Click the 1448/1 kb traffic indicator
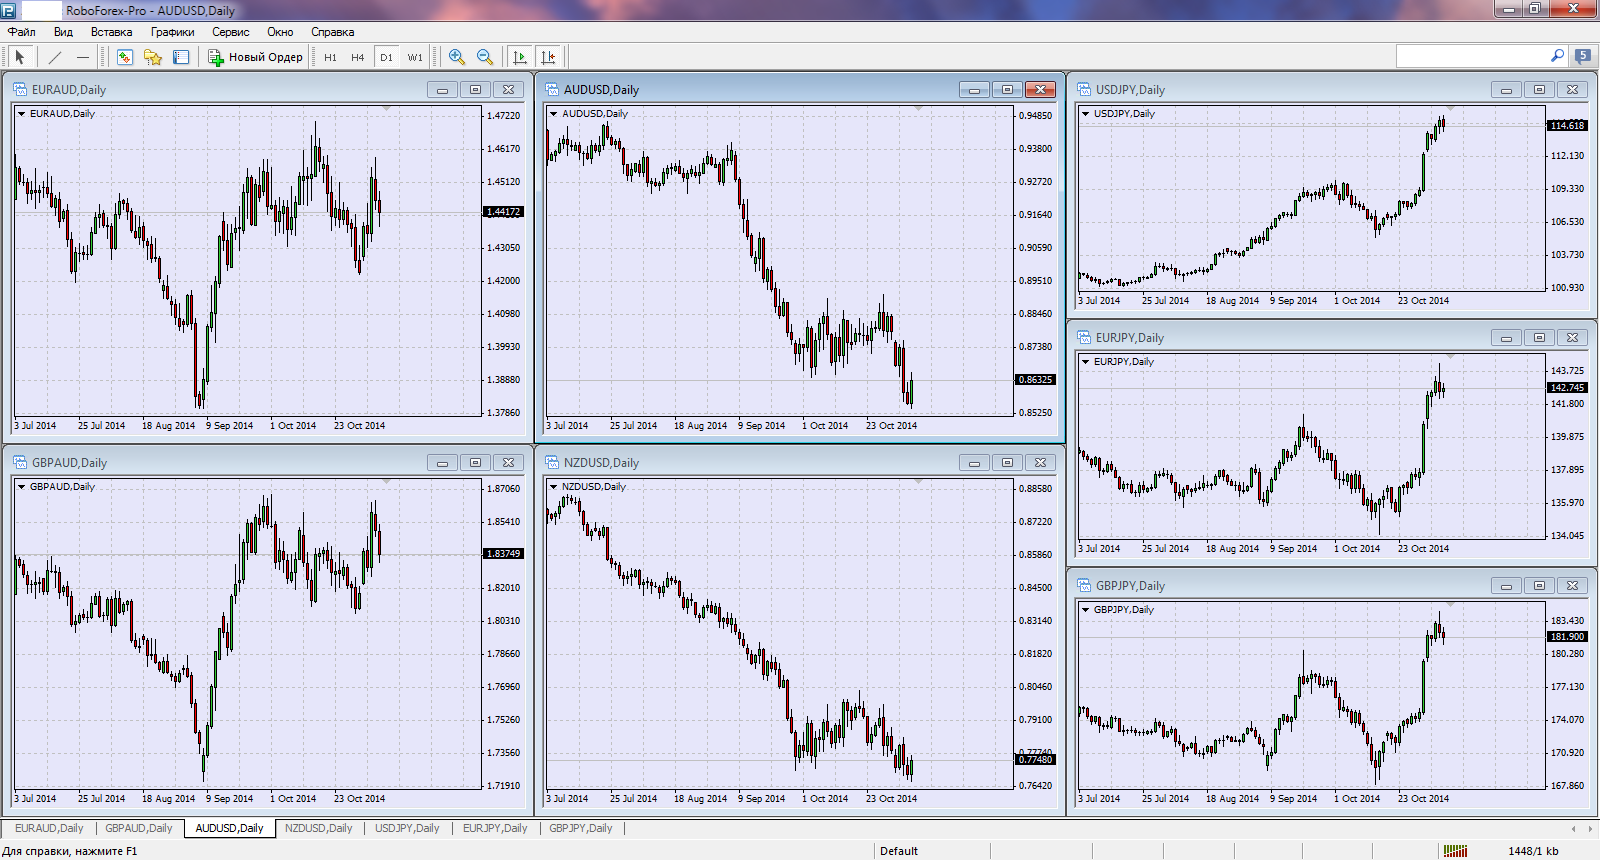The image size is (1600, 860). pos(1533,851)
